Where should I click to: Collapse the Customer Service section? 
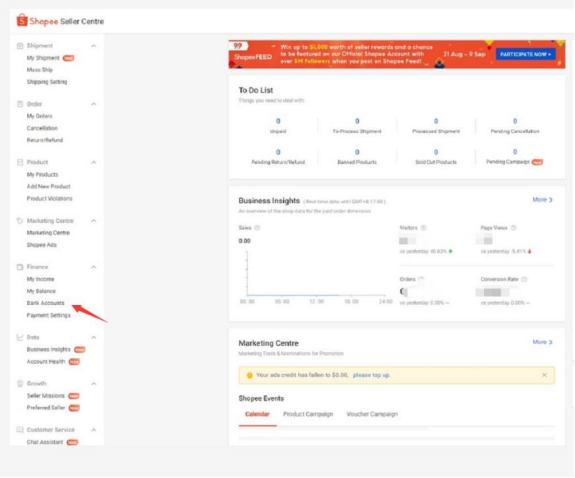pos(94,430)
